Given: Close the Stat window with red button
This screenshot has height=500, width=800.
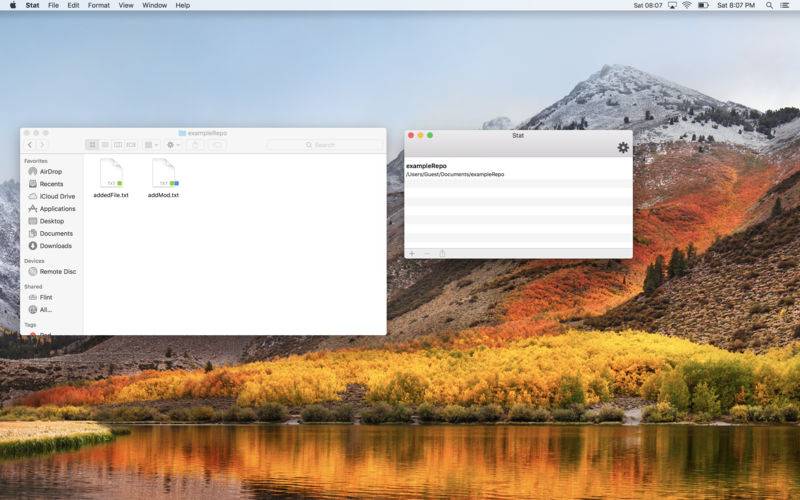Looking at the screenshot, I should click(411, 135).
